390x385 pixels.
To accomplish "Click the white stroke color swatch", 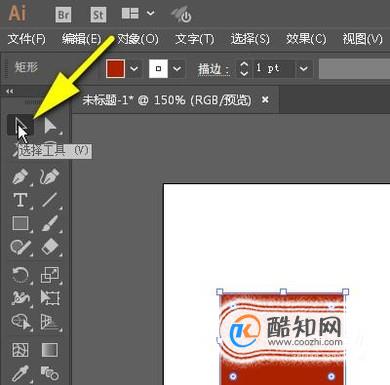I will pos(158,69).
